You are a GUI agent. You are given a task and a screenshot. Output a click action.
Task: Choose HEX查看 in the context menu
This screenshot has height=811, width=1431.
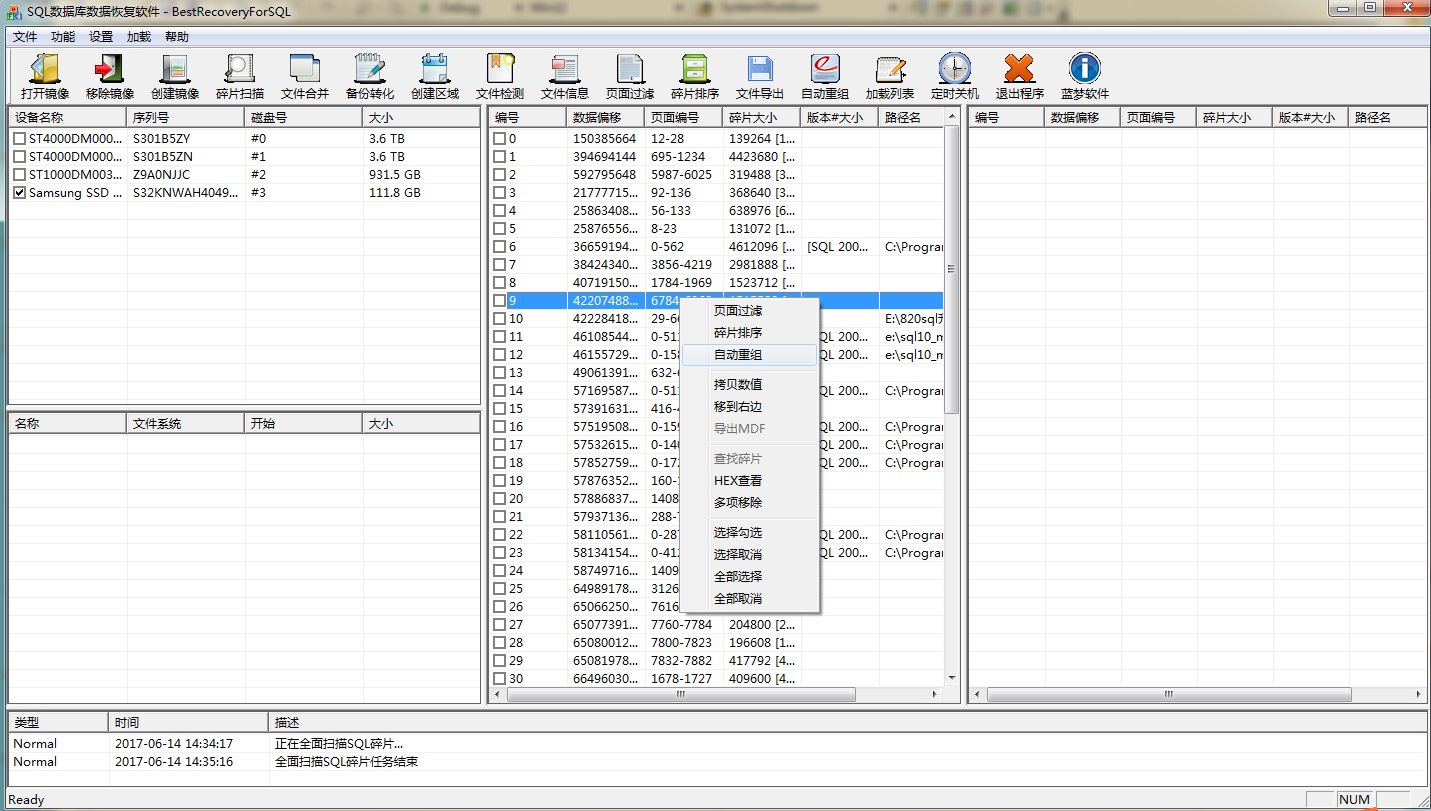pyautogui.click(x=750, y=481)
